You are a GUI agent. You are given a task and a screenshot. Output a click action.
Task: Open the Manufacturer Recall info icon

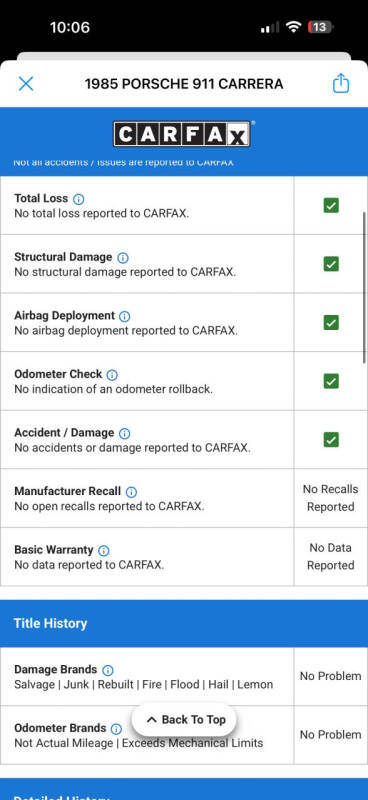click(x=131, y=492)
